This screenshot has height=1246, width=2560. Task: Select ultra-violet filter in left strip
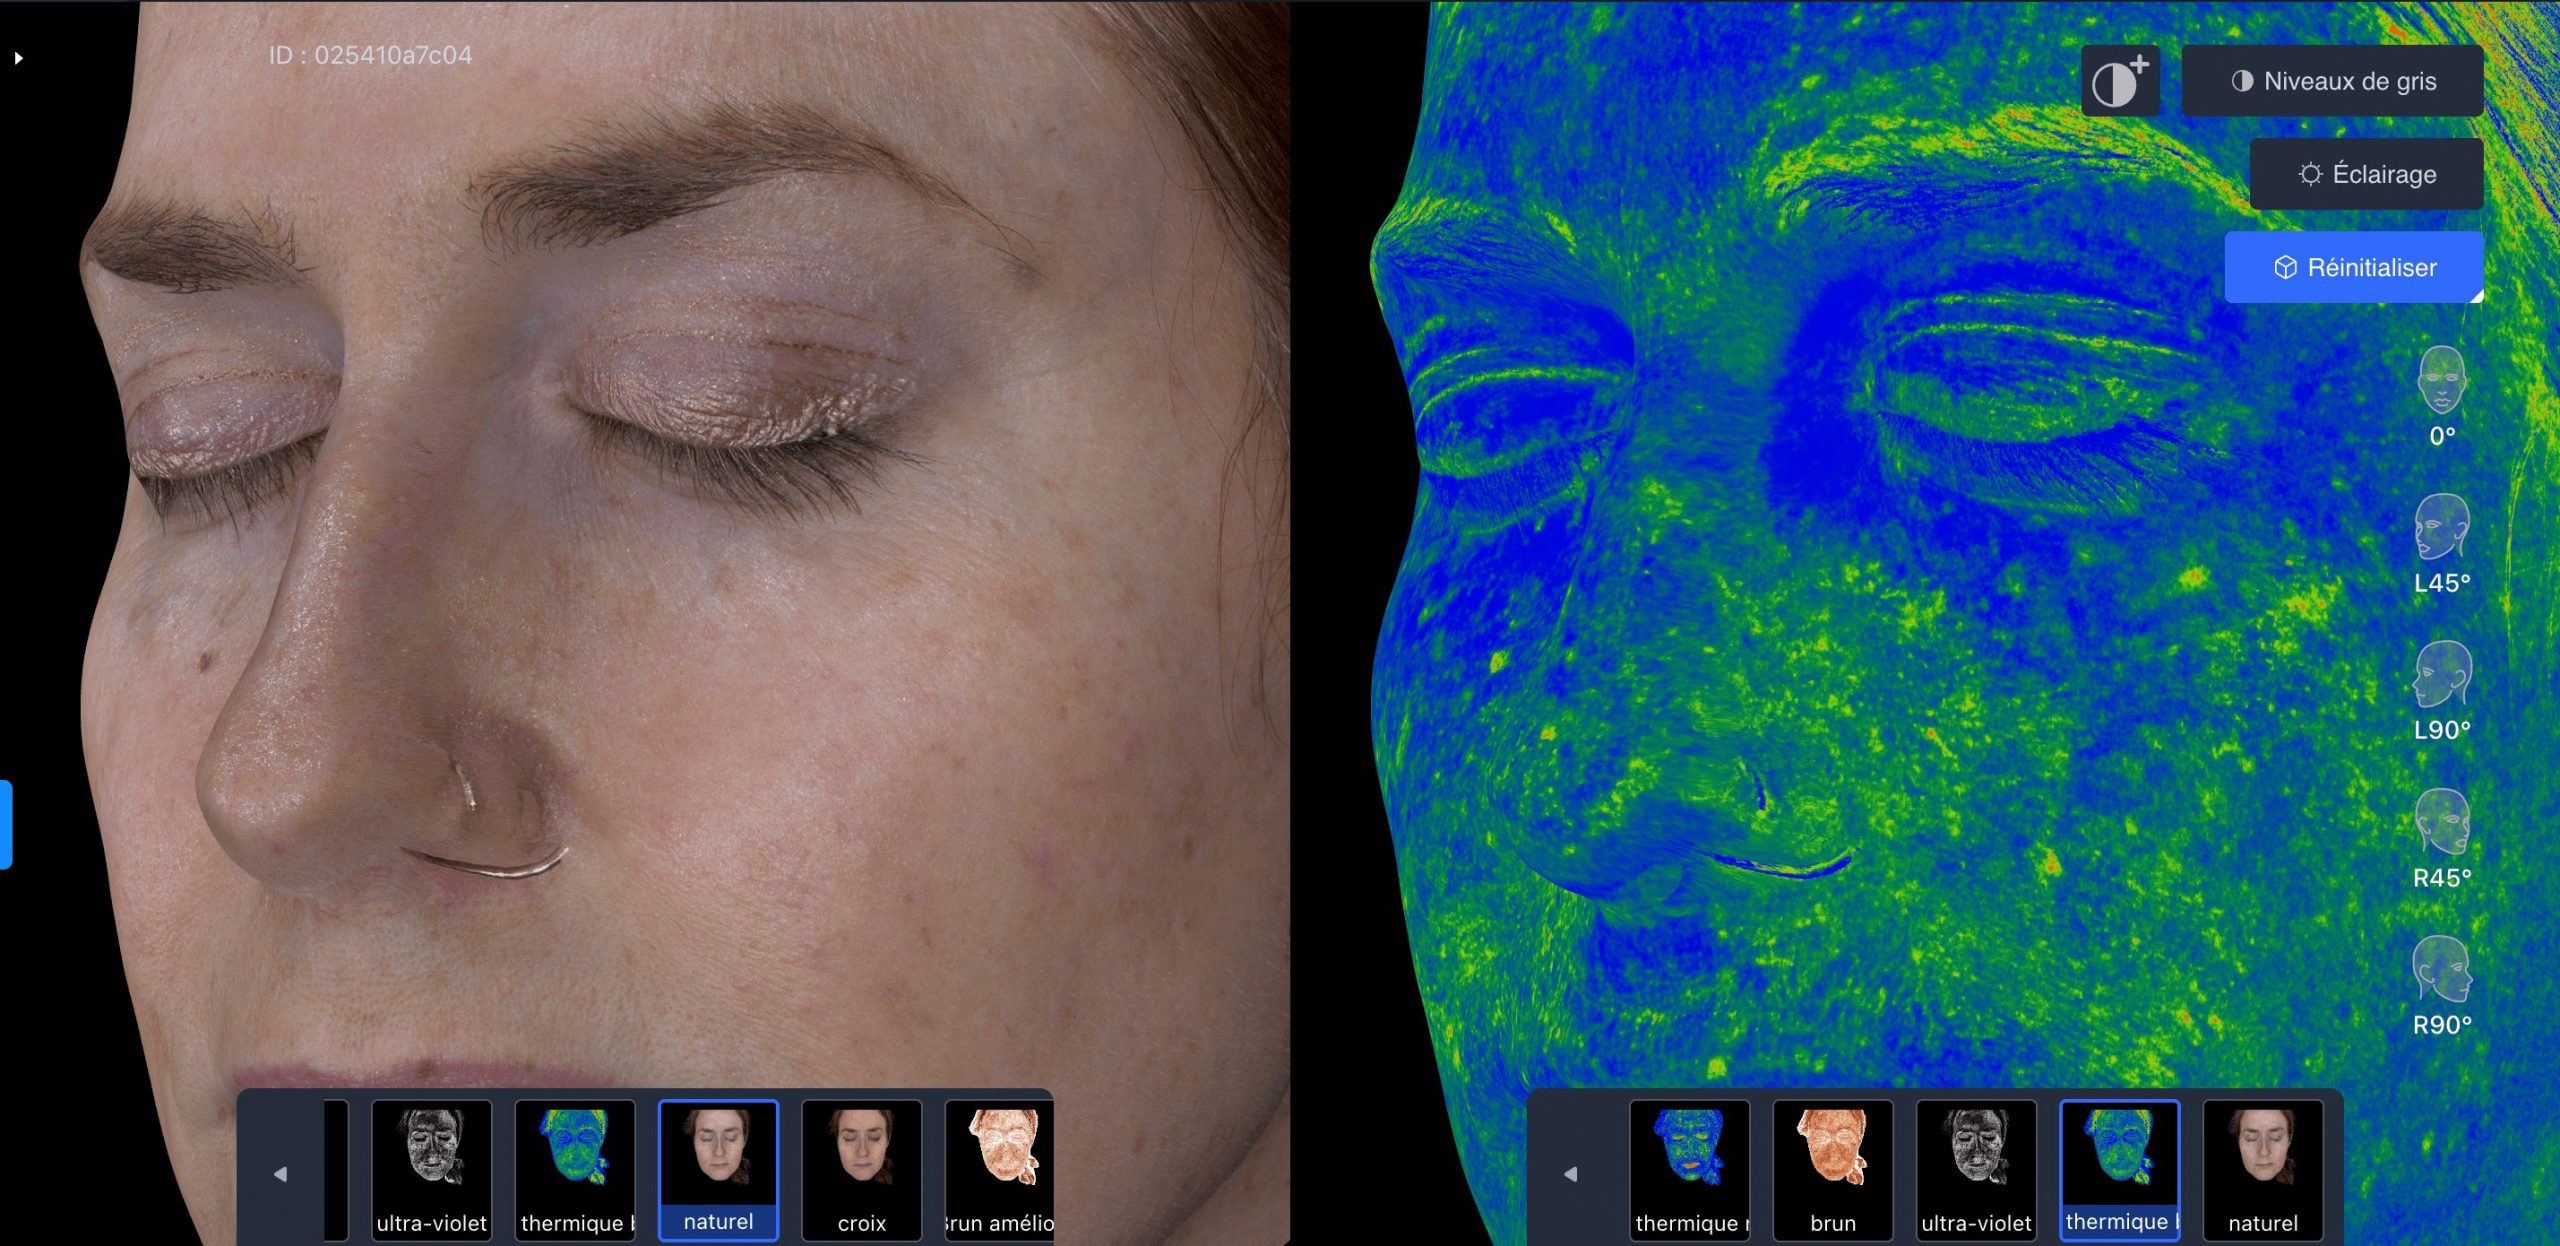[x=432, y=1168]
